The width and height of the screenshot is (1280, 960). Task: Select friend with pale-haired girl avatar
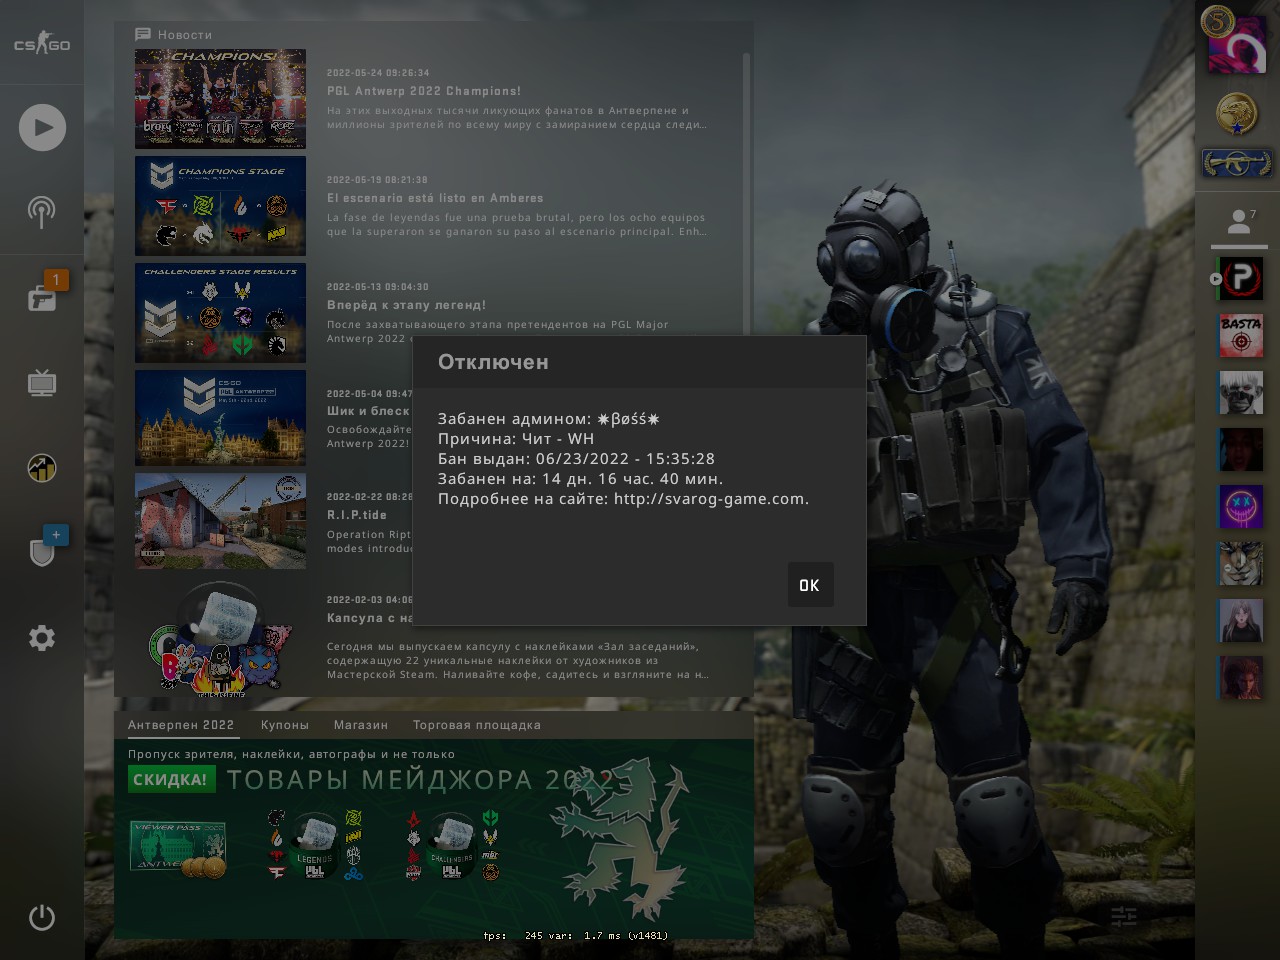(1241, 621)
